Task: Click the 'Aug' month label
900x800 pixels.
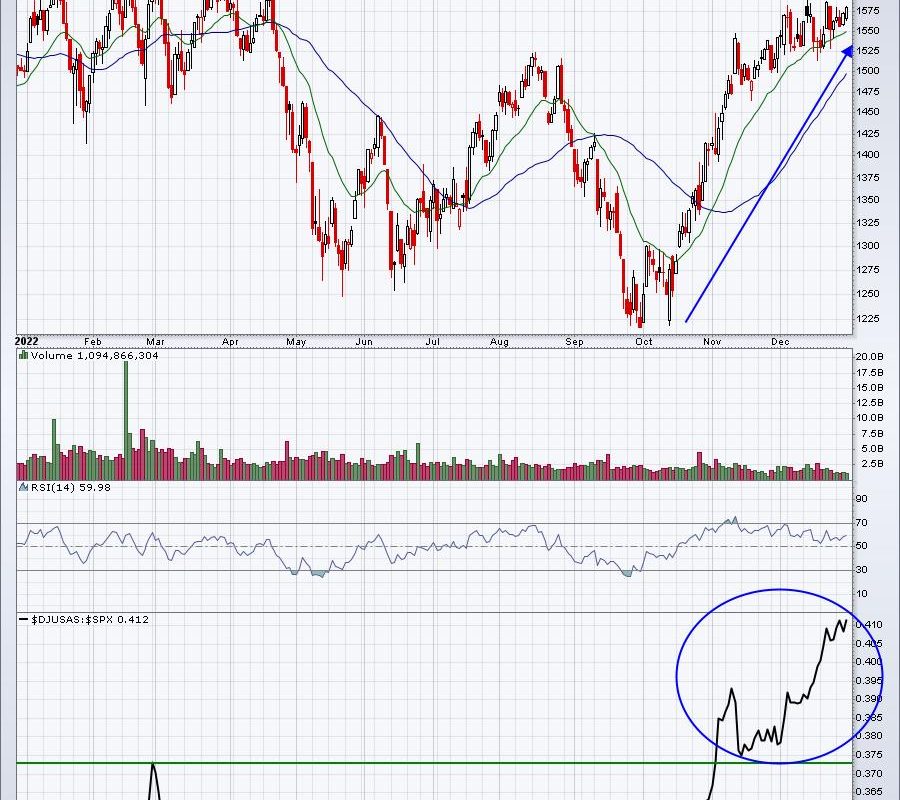Action: click(x=499, y=341)
